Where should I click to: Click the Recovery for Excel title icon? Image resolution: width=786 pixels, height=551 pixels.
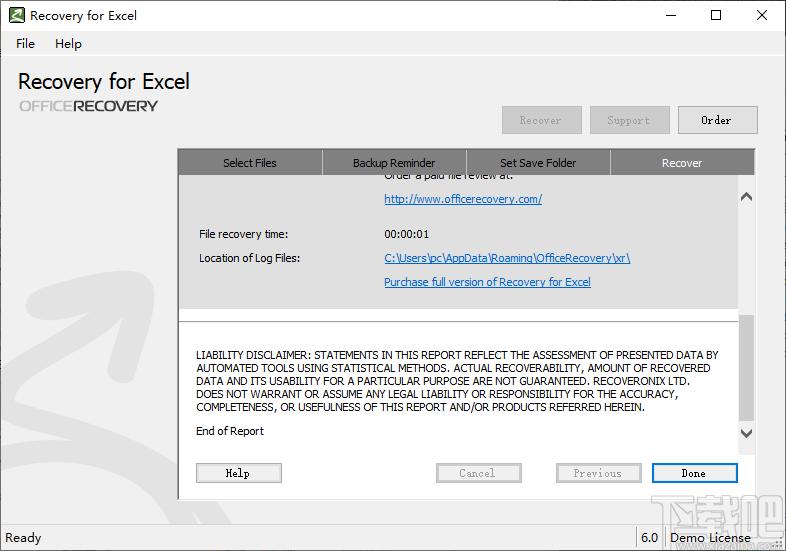17,16
